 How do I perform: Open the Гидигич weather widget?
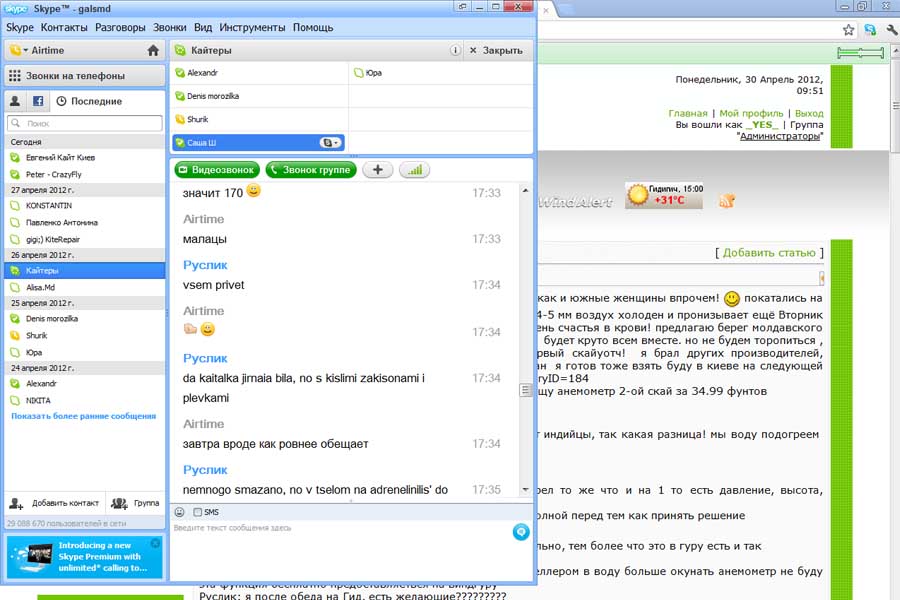(x=664, y=195)
